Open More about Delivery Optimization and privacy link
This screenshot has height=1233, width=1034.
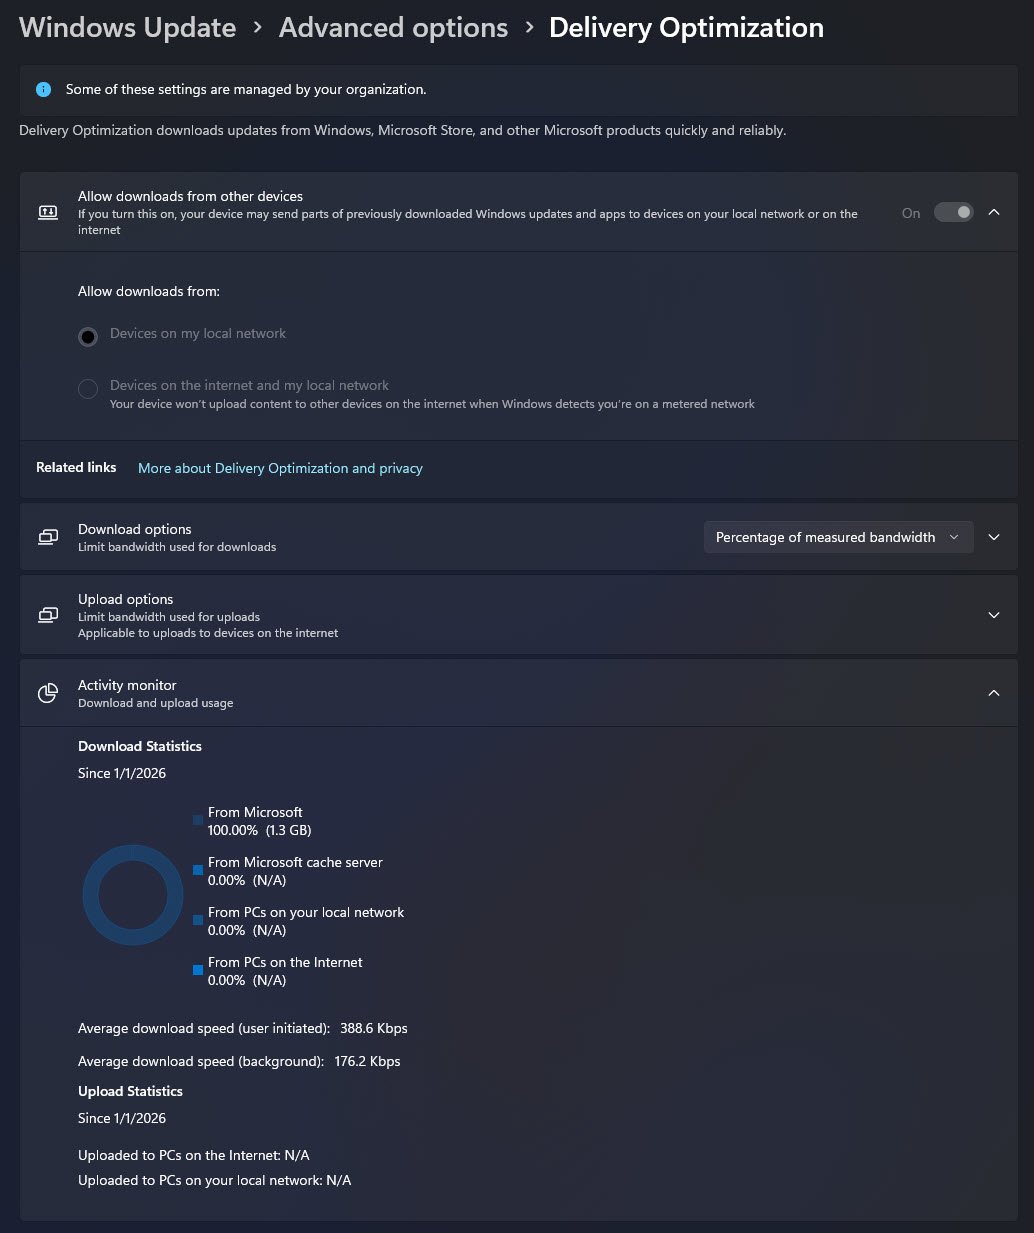point(280,468)
